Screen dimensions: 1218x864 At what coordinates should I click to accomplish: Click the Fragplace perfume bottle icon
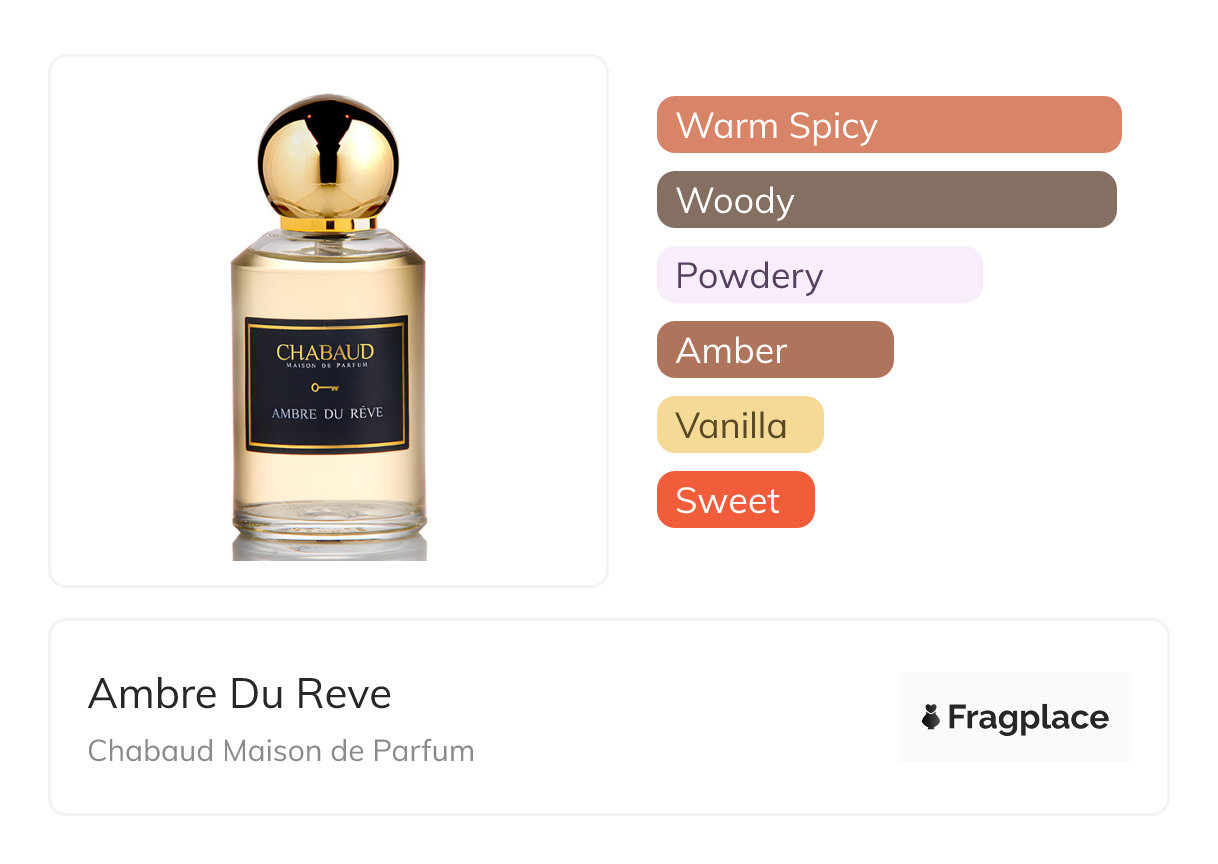[931, 717]
